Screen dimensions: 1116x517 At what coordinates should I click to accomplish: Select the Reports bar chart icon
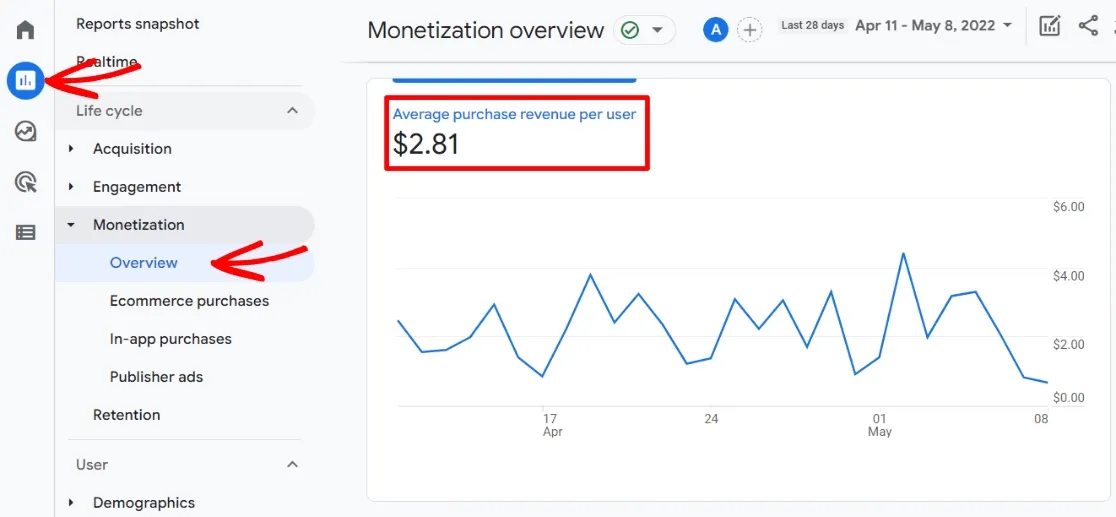point(26,80)
